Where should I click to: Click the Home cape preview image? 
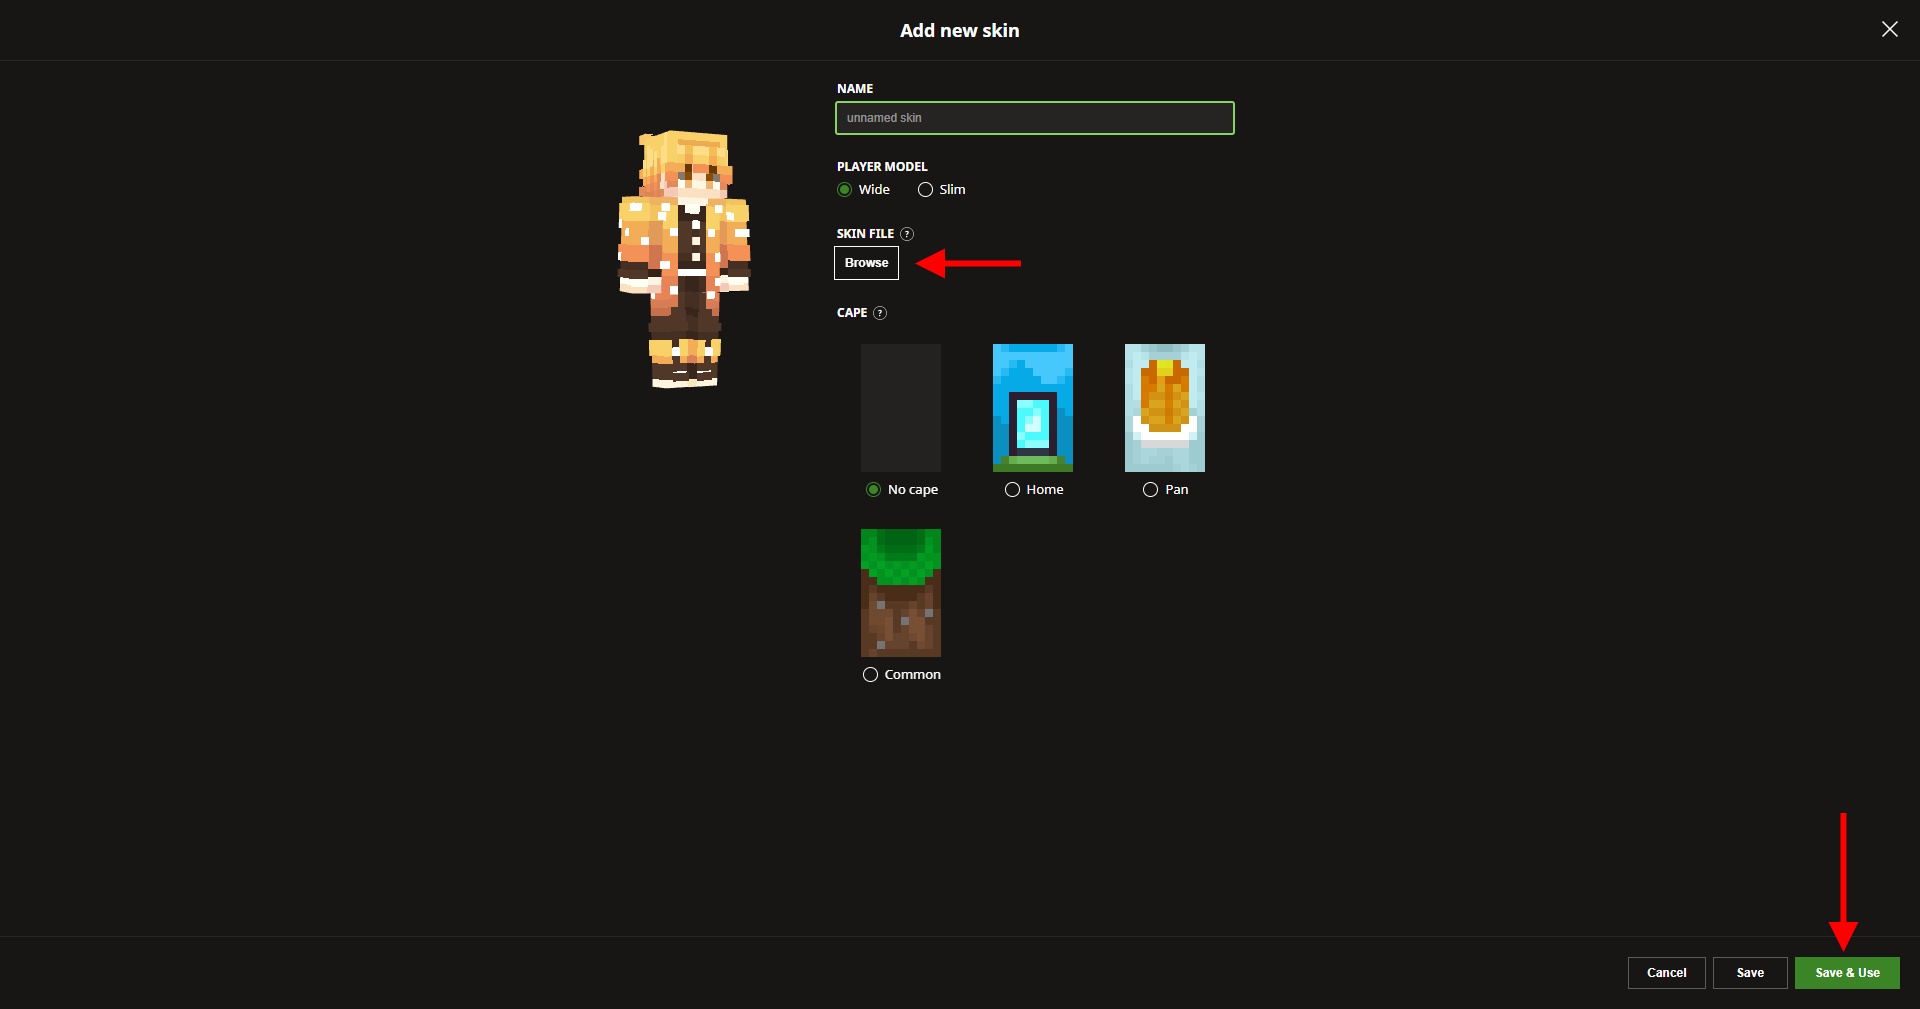[1033, 408]
